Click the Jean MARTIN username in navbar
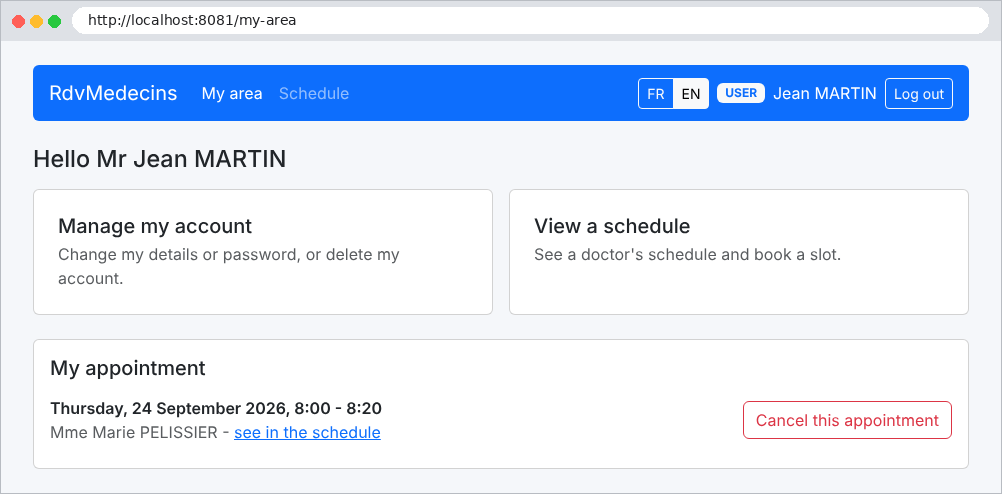This screenshot has height=494, width=1002. click(824, 93)
